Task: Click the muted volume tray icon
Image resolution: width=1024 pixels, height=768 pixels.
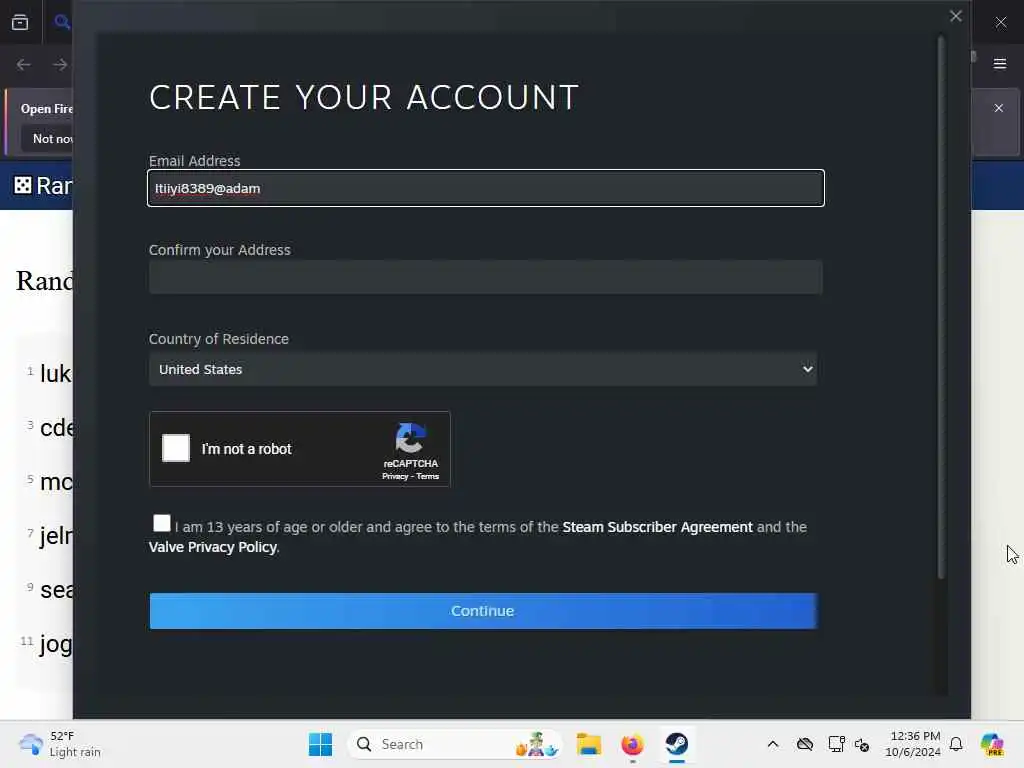Action: pos(862,744)
